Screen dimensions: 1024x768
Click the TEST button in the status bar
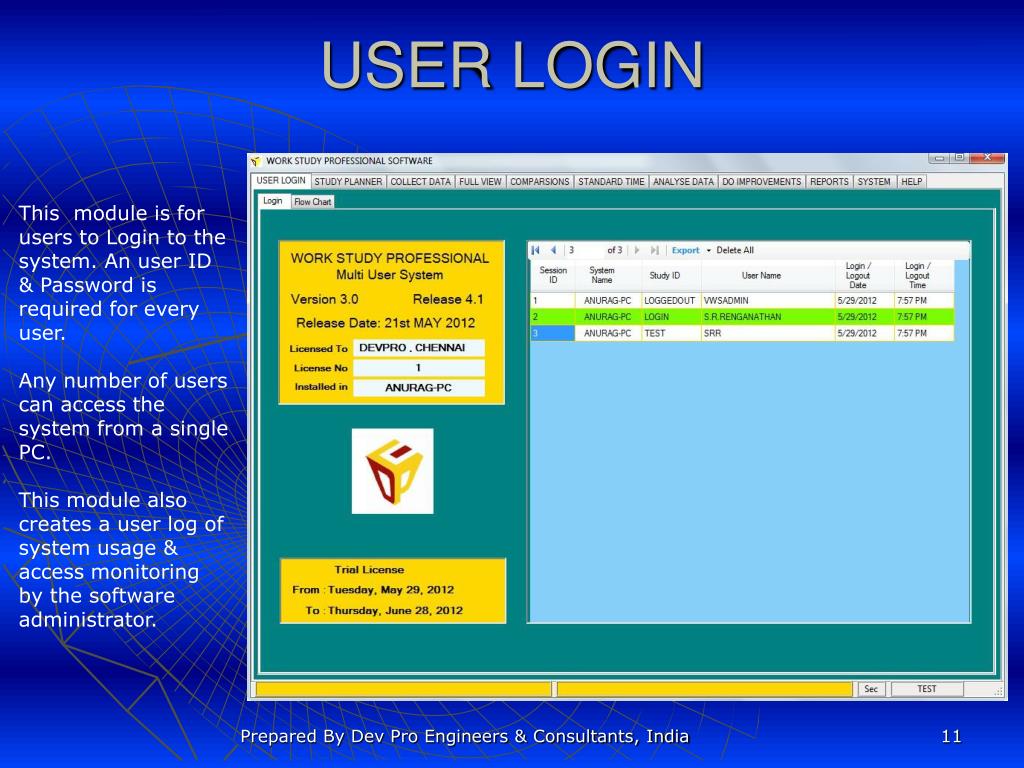point(928,689)
